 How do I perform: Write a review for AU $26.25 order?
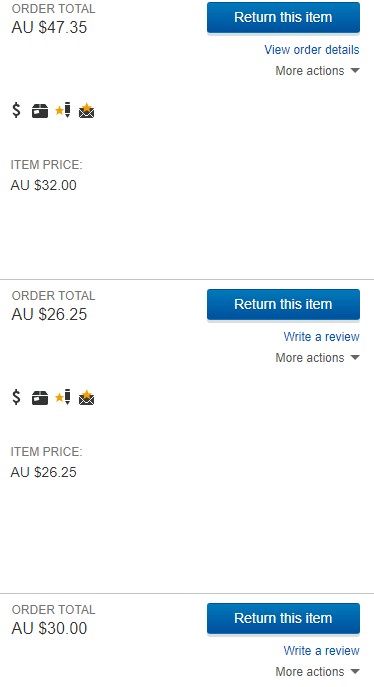tap(321, 336)
